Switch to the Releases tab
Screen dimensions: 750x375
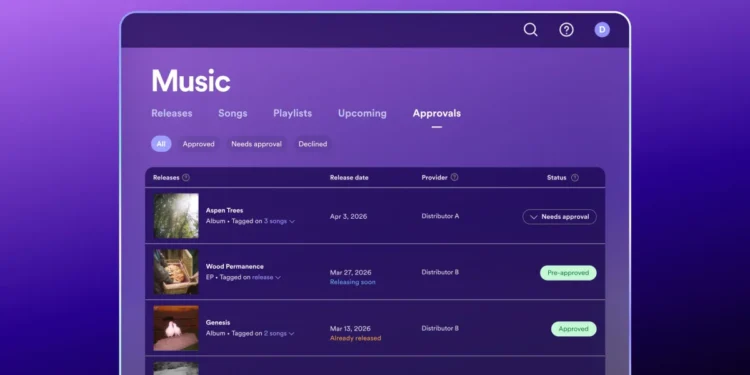click(x=172, y=113)
